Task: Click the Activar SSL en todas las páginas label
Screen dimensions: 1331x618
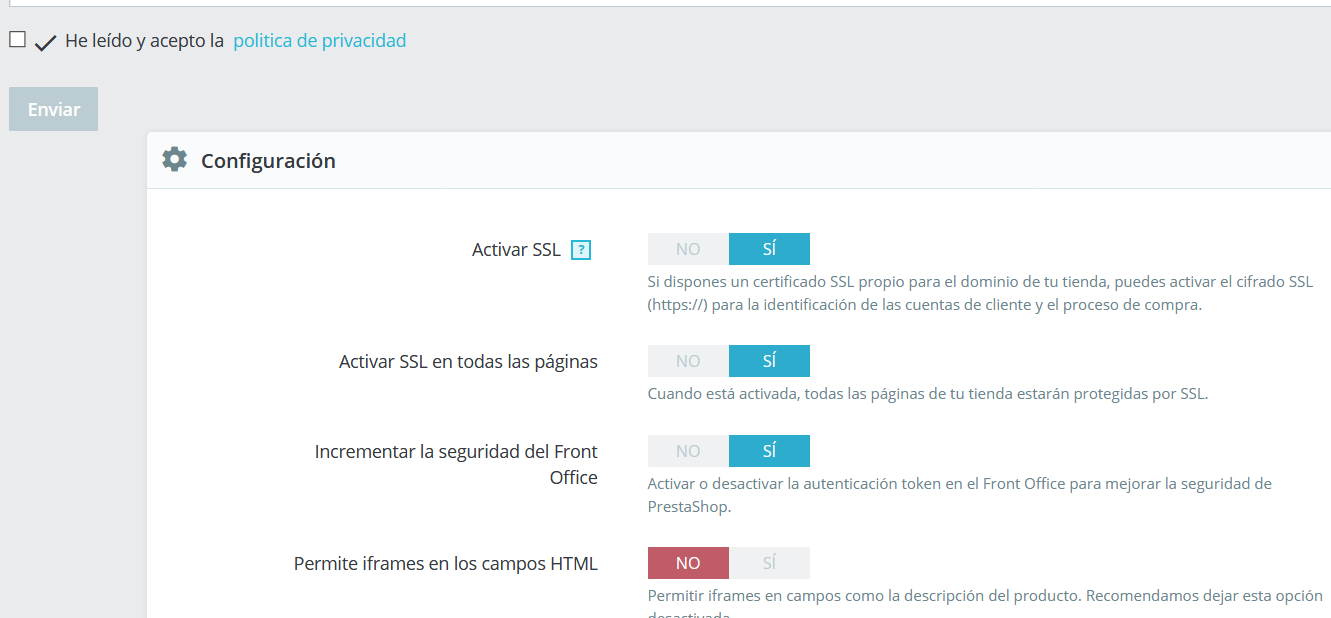Action: pos(468,362)
